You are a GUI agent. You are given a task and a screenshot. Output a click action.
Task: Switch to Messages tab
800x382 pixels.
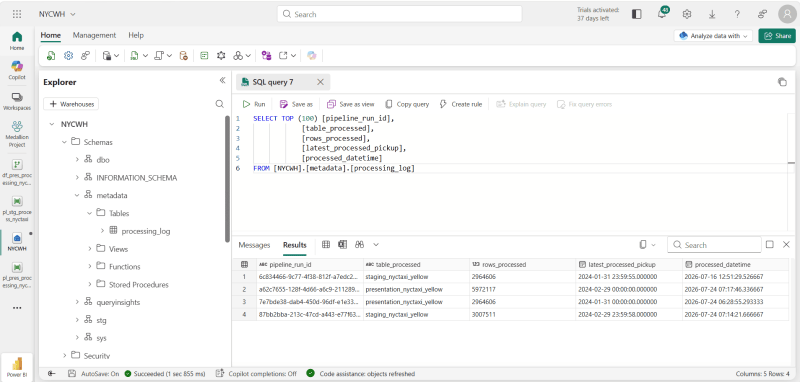254,245
